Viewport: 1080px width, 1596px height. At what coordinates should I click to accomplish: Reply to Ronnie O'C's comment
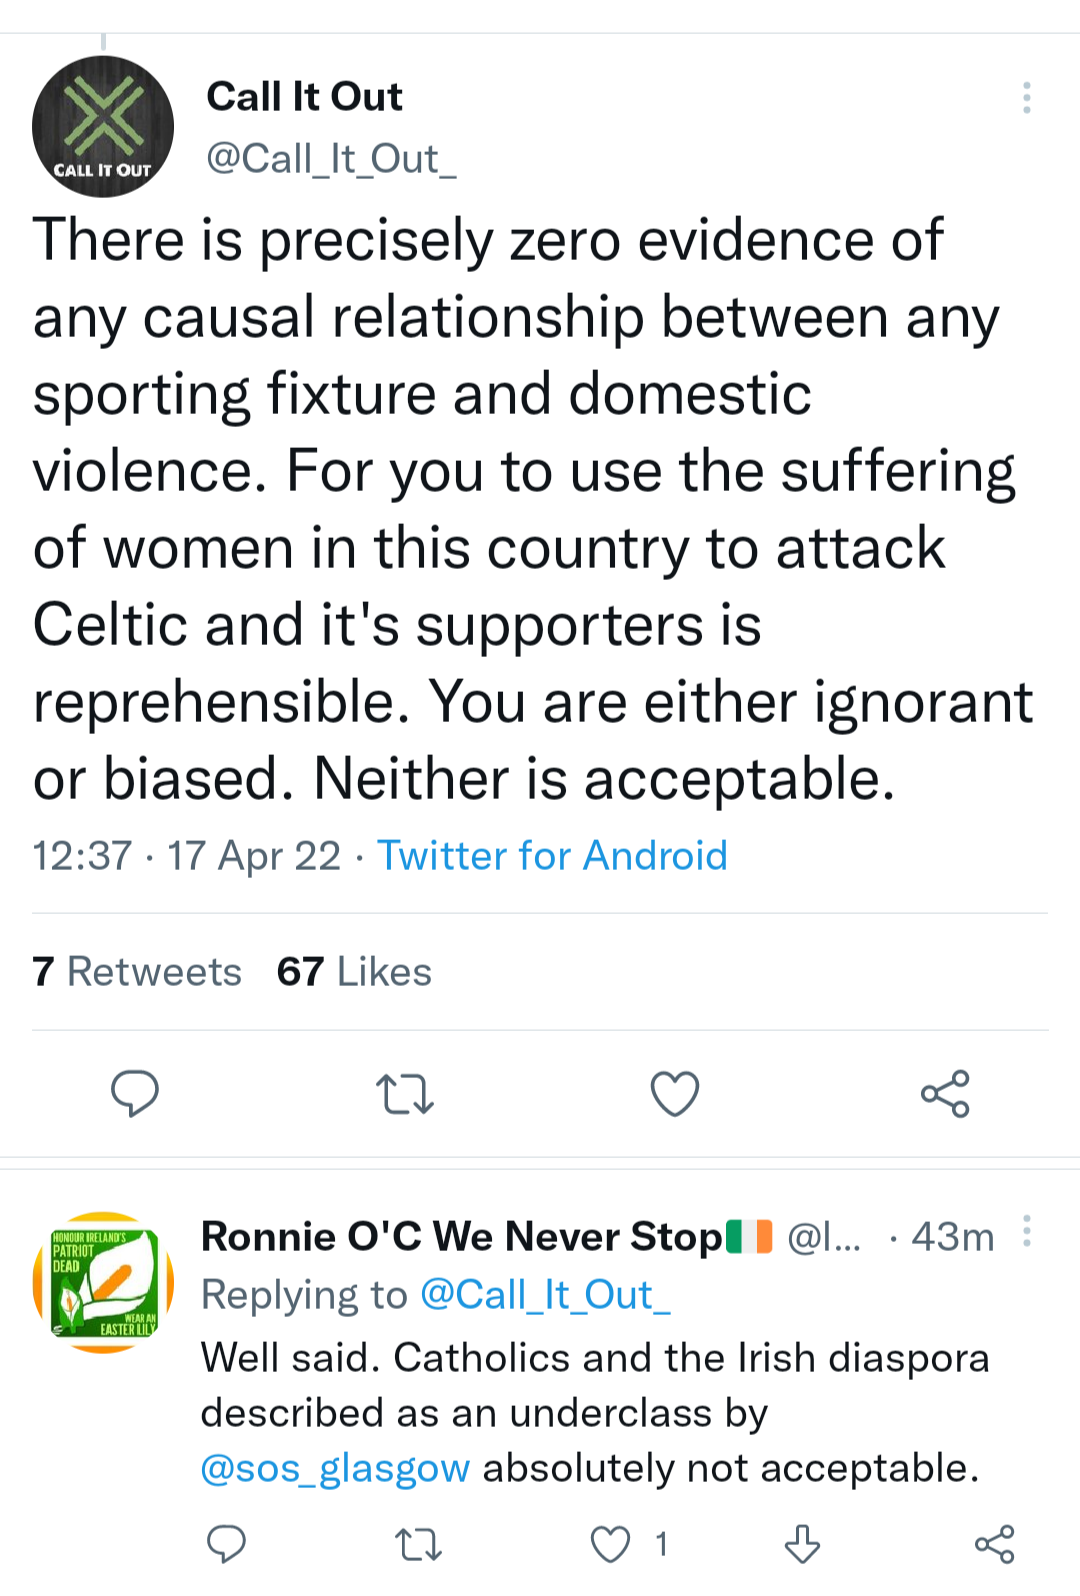tap(226, 1544)
